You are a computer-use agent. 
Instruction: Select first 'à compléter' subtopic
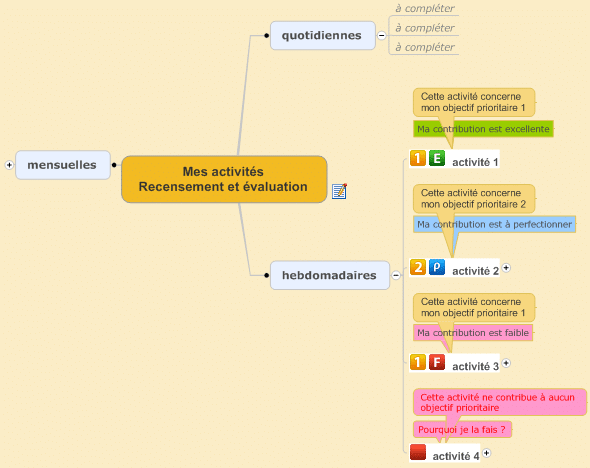click(x=424, y=8)
